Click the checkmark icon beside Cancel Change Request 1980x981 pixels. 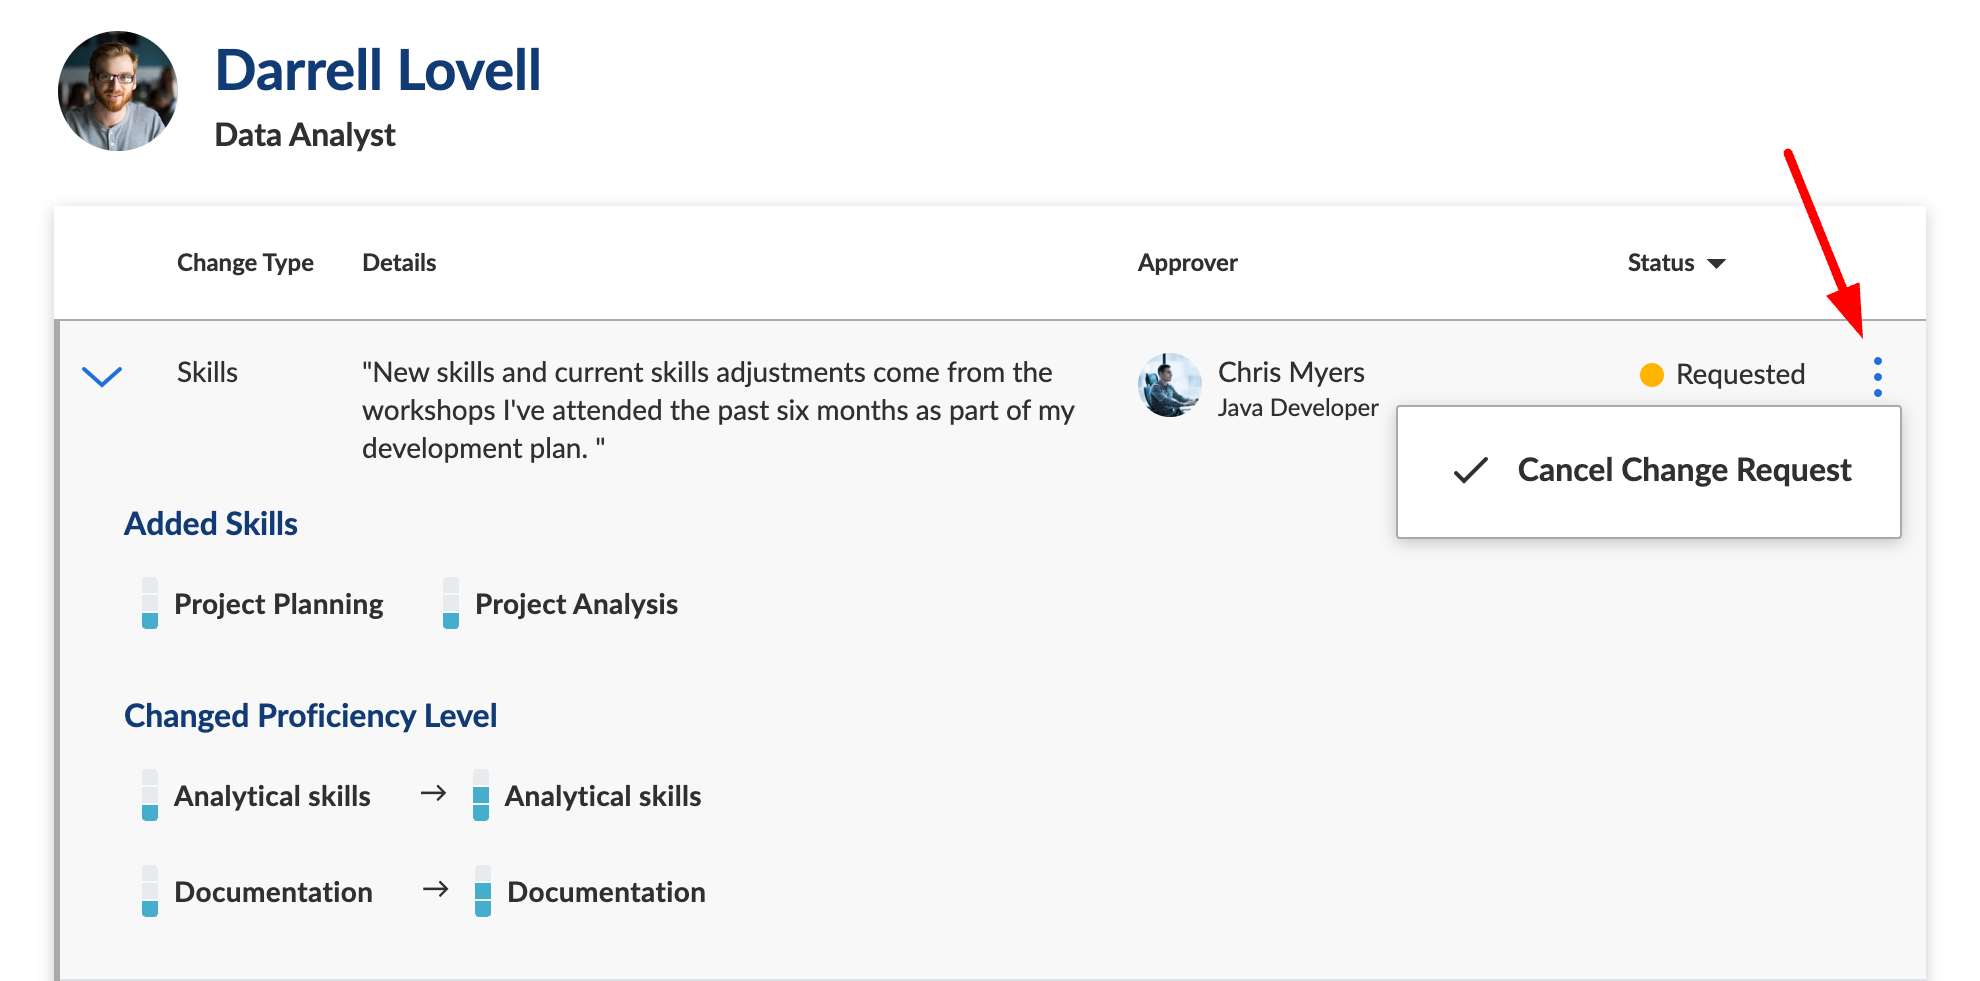pos(1471,470)
